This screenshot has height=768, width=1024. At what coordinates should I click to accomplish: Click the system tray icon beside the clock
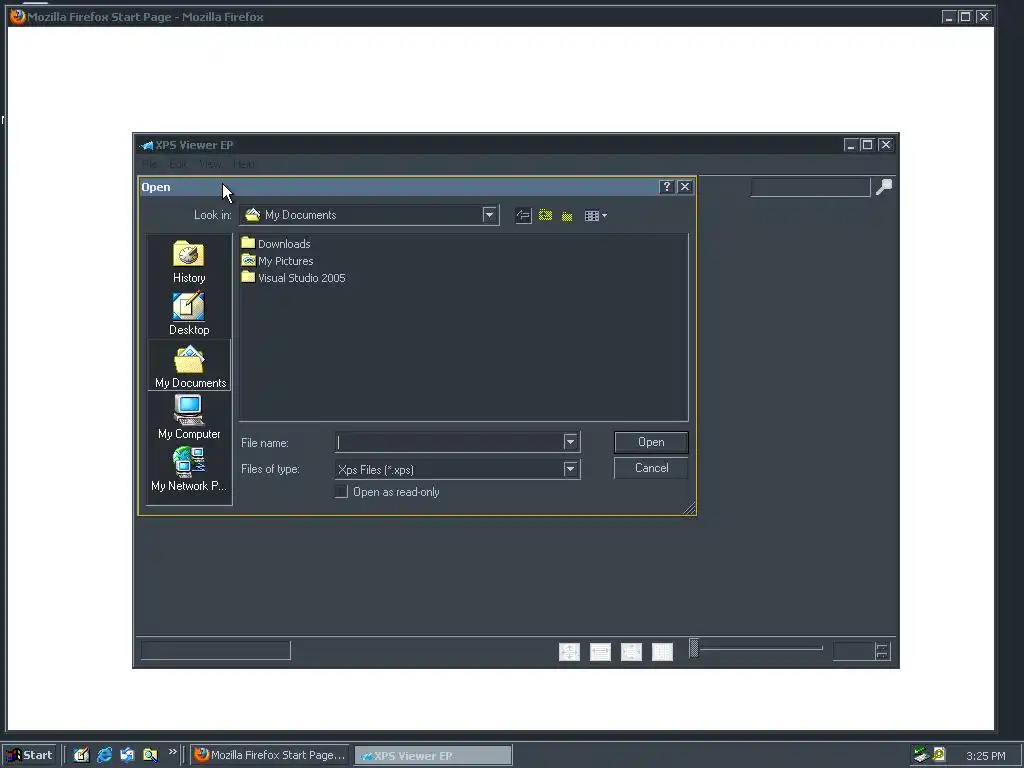[938, 755]
